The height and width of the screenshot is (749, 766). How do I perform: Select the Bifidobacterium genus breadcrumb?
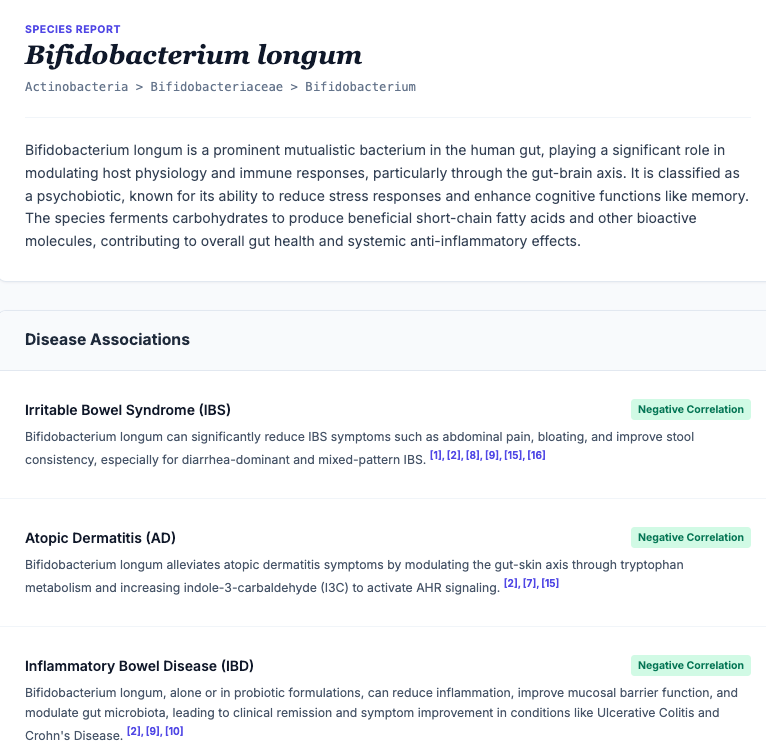pyautogui.click(x=360, y=87)
